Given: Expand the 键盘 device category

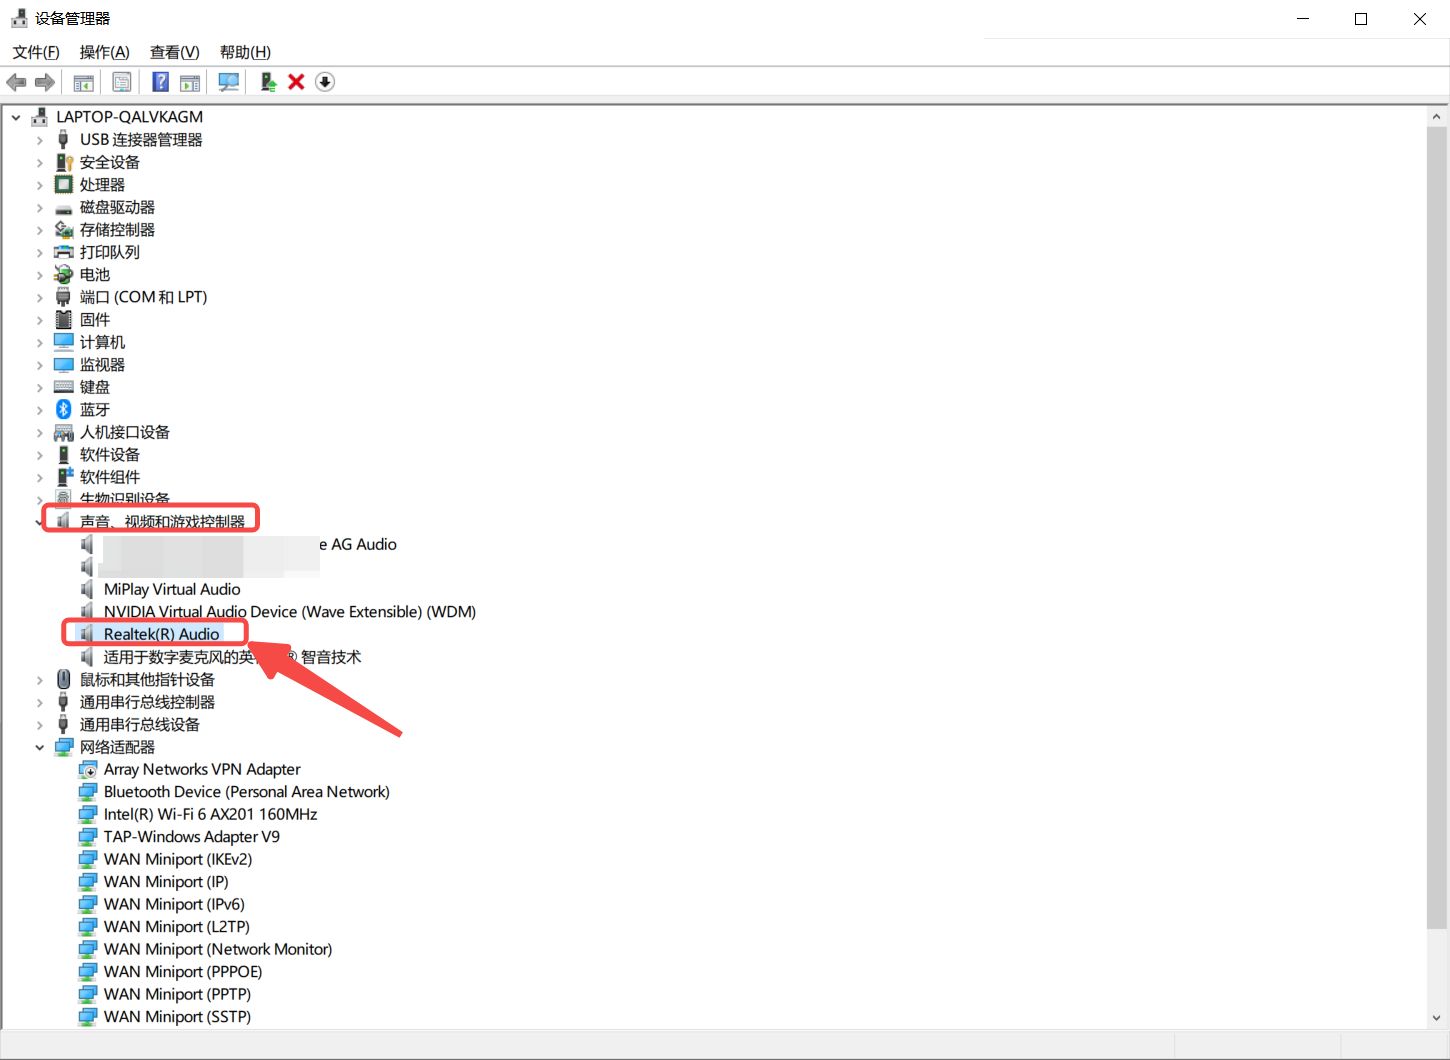Looking at the screenshot, I should 40,387.
